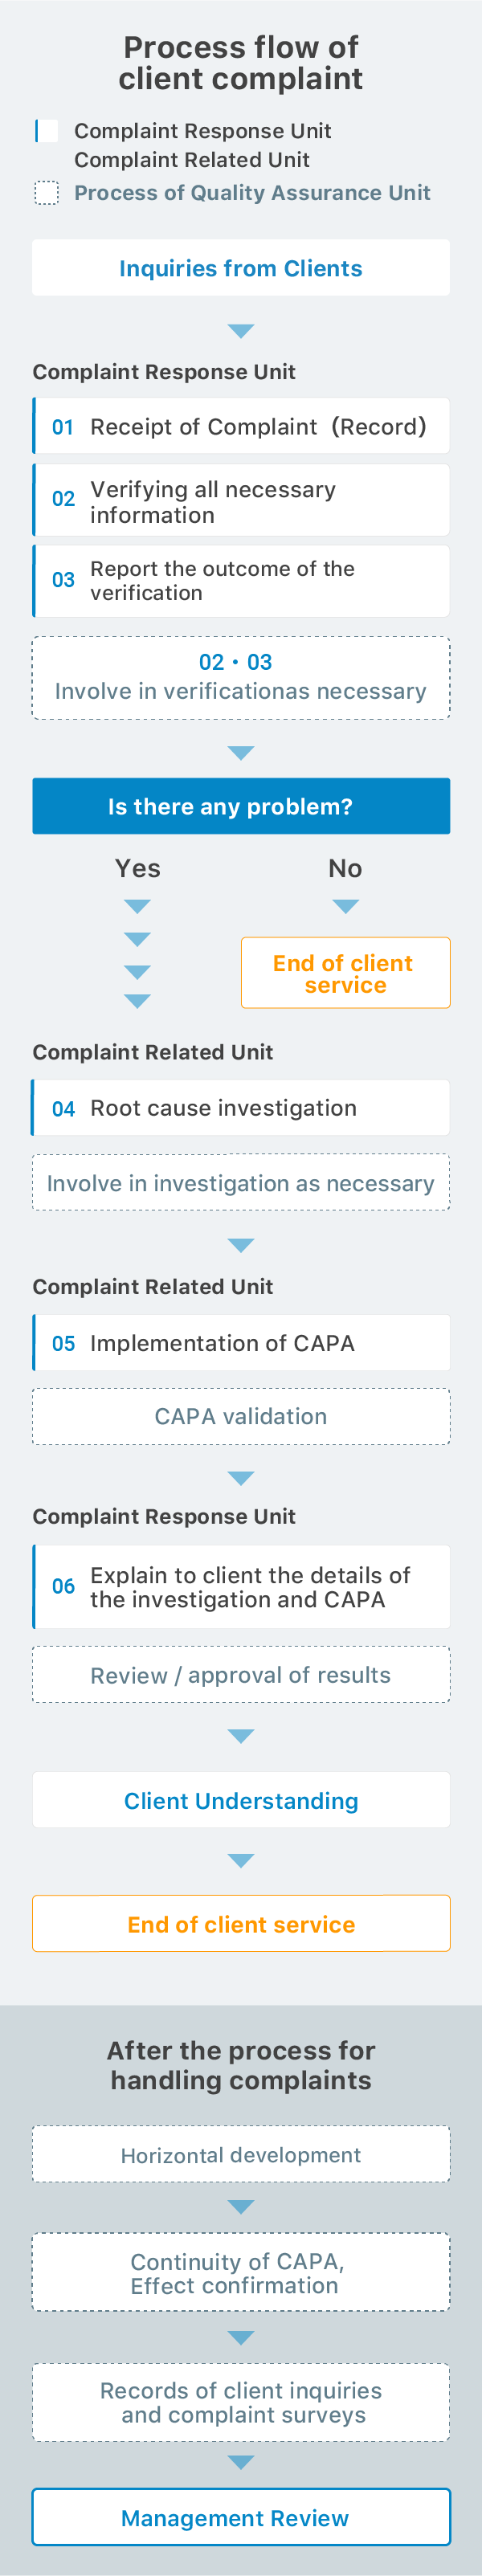The image size is (482, 2576).
Task: Click the Inquiries from Clients box
Action: [x=241, y=268]
